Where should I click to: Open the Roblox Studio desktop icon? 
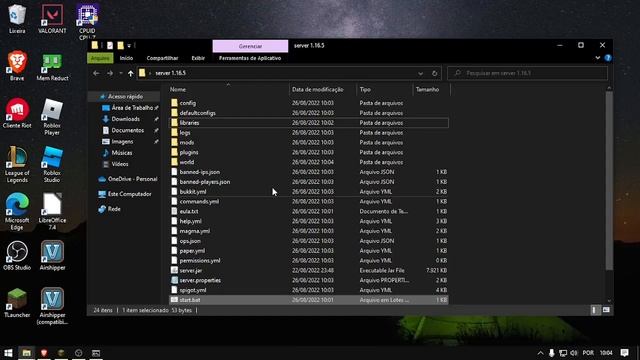click(x=52, y=164)
